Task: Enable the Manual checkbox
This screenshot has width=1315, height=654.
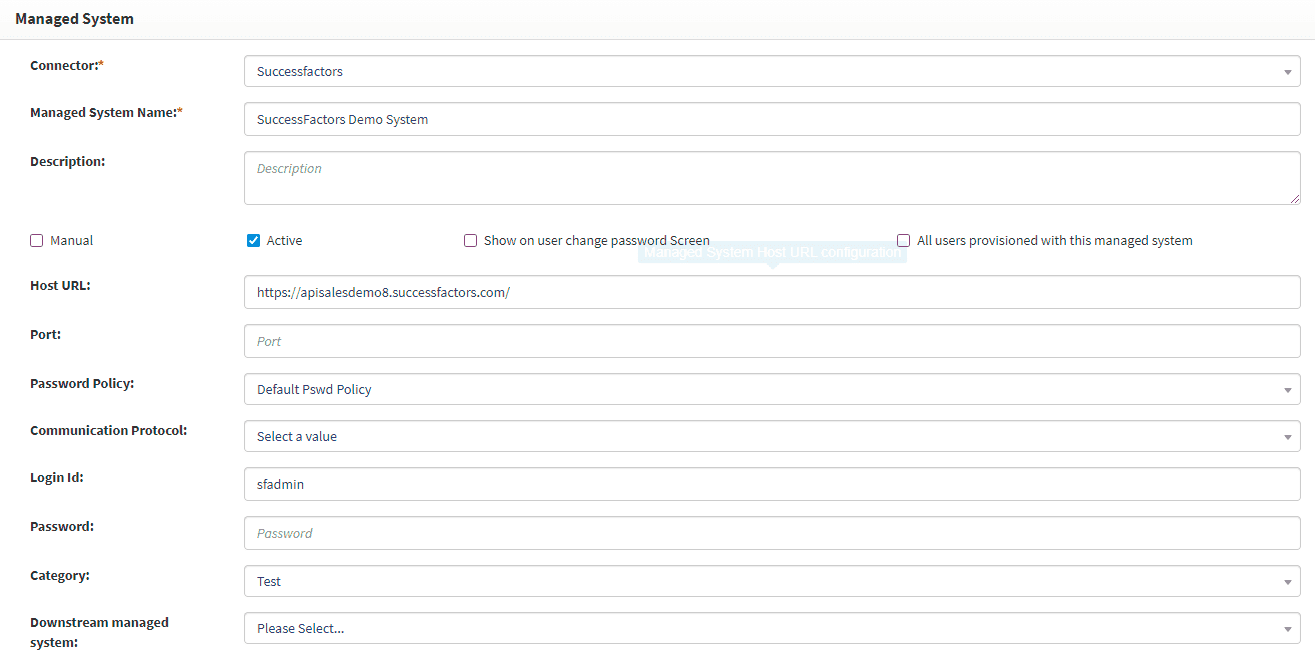Action: coord(37,241)
